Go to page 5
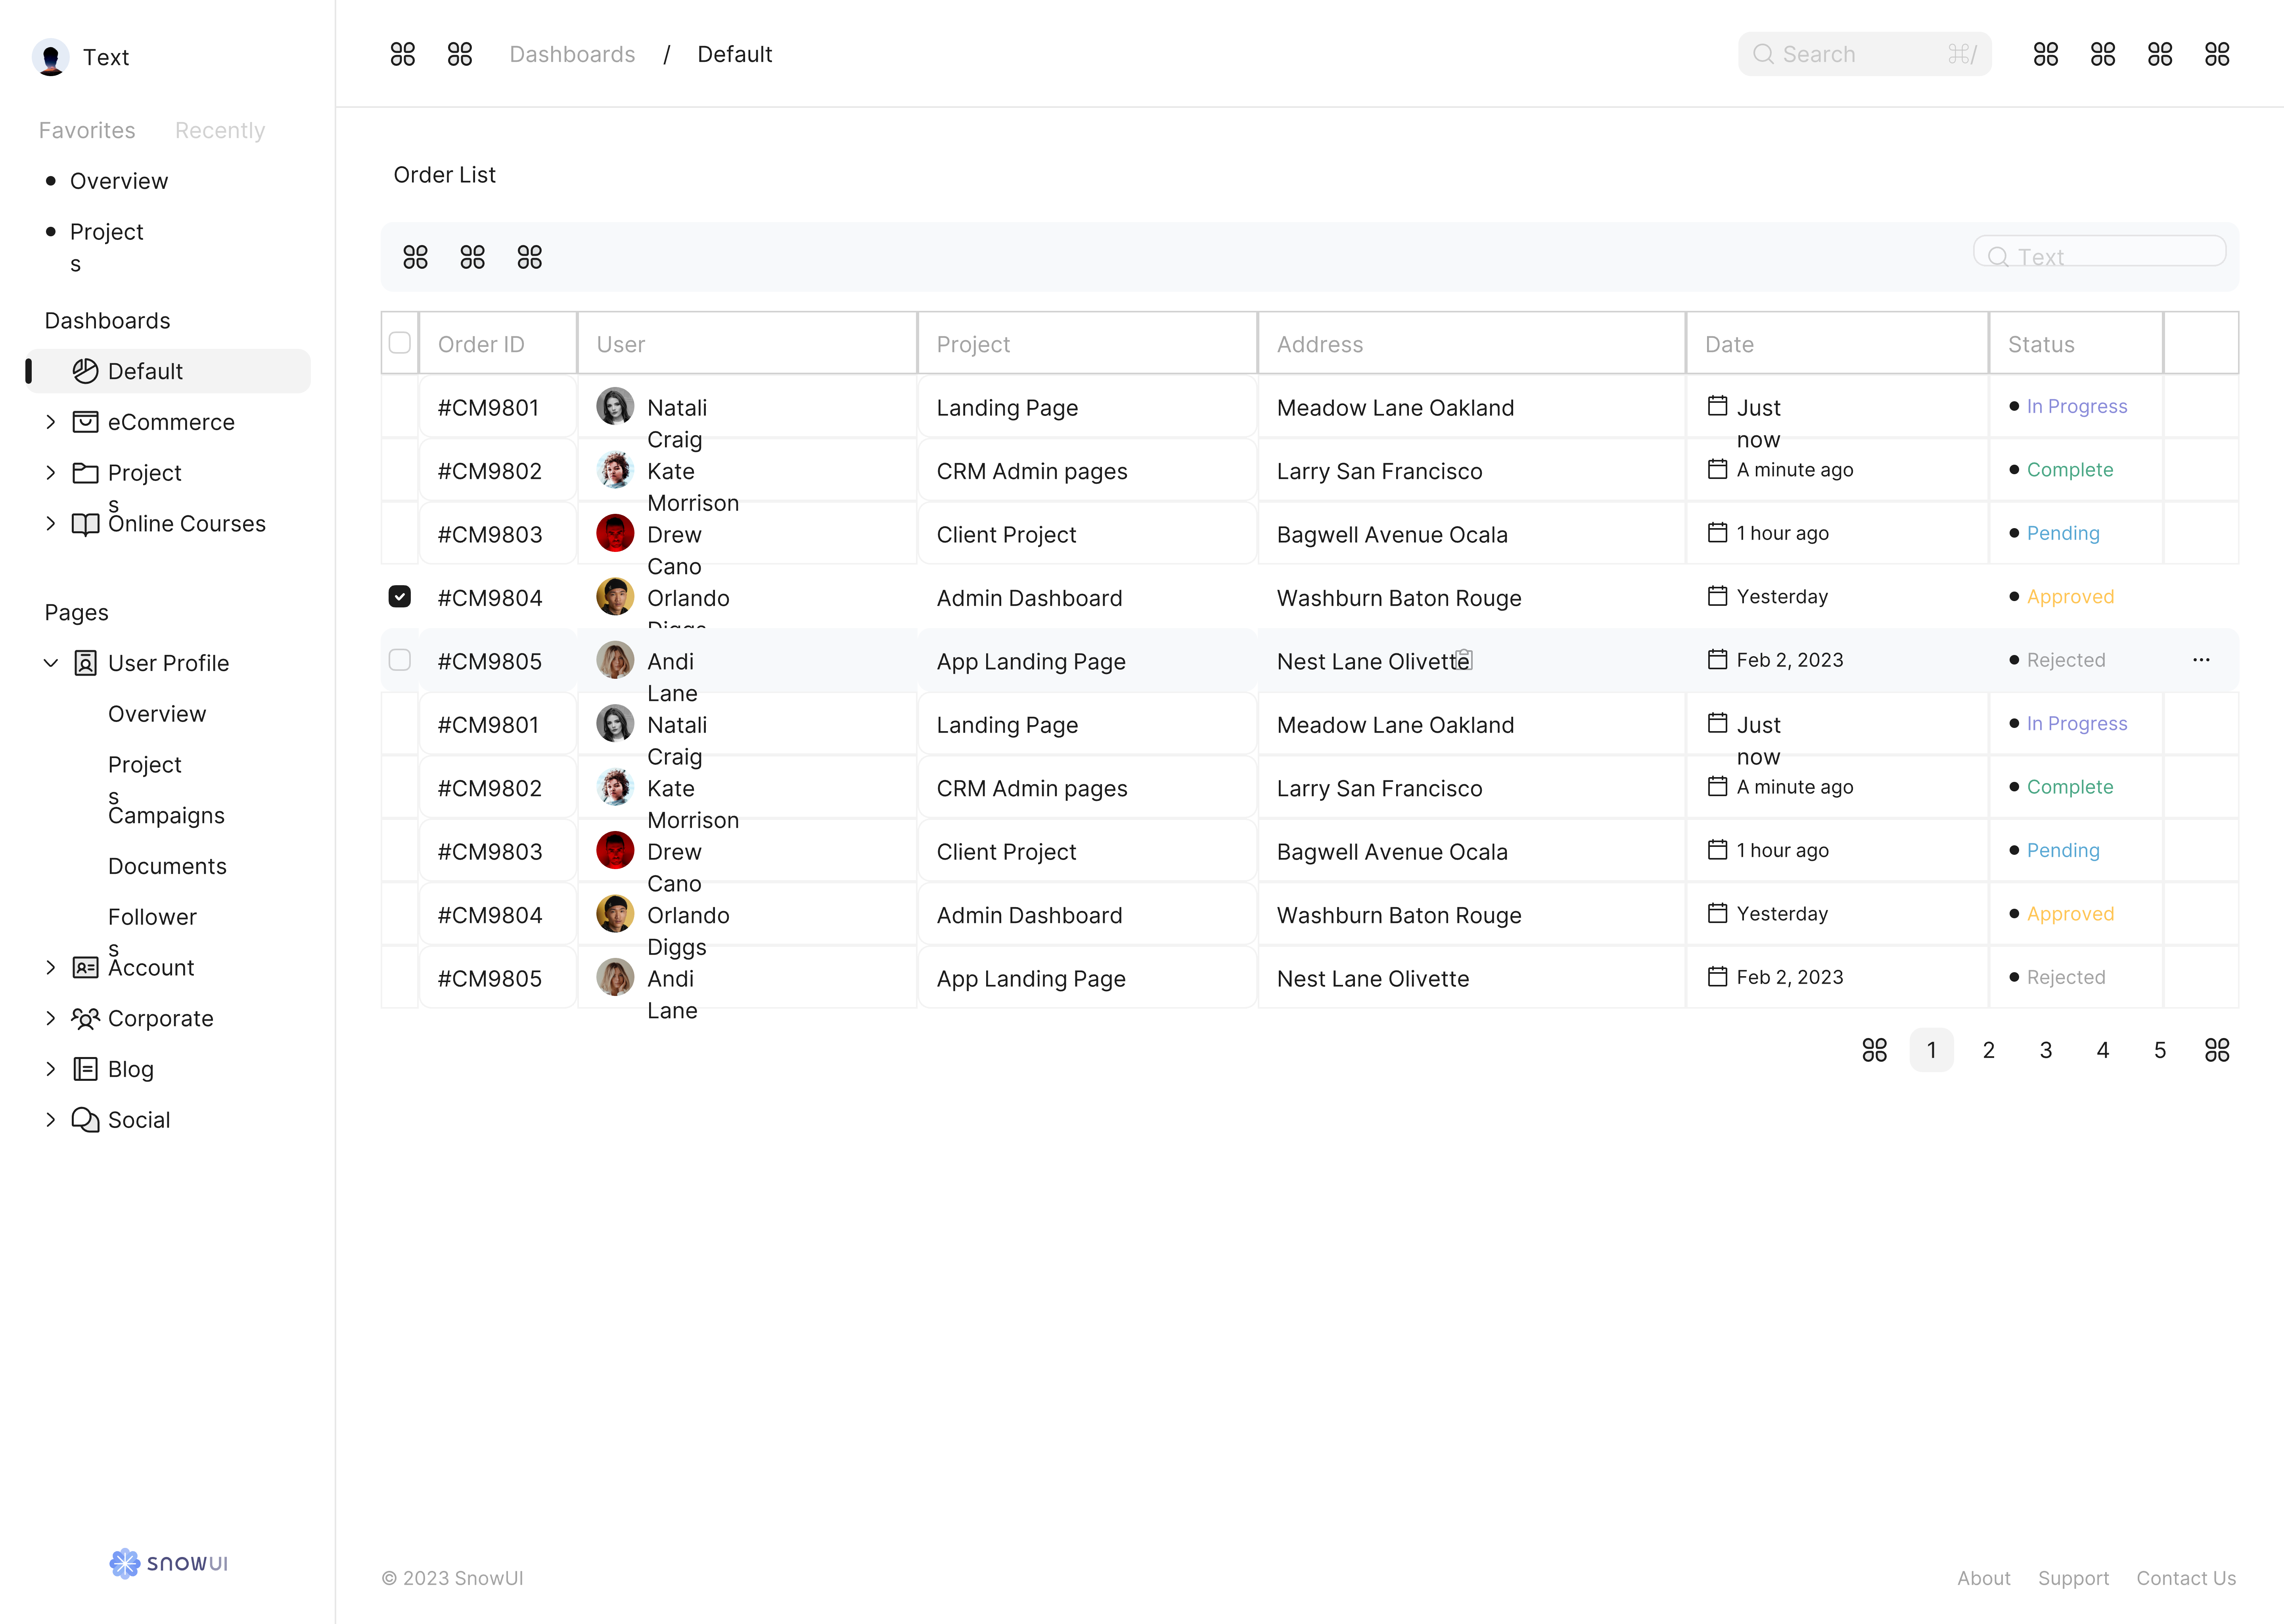The height and width of the screenshot is (1624, 2284). (x=2160, y=1050)
